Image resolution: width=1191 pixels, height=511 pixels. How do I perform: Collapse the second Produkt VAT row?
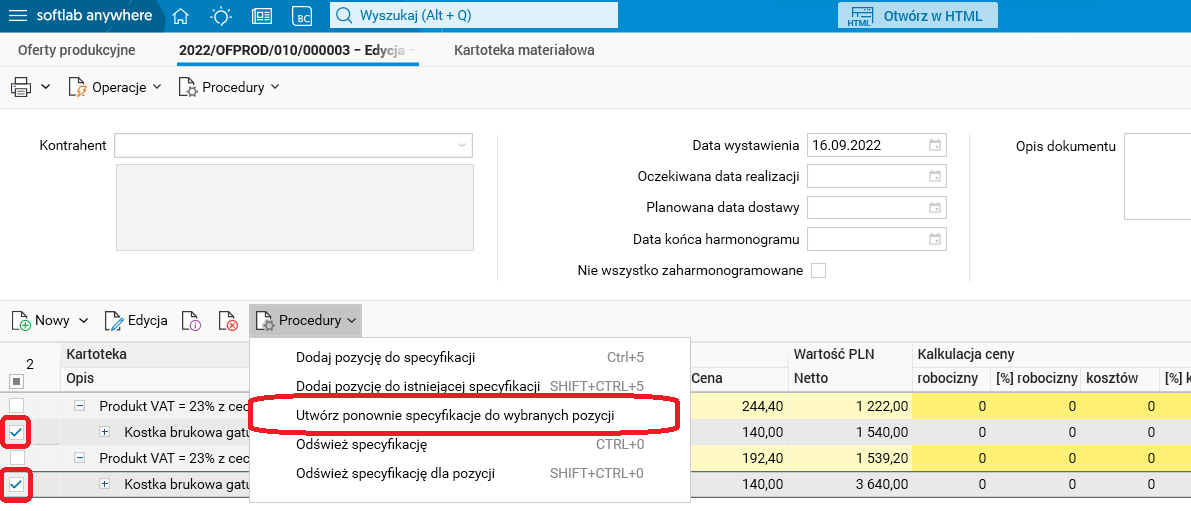point(80,458)
